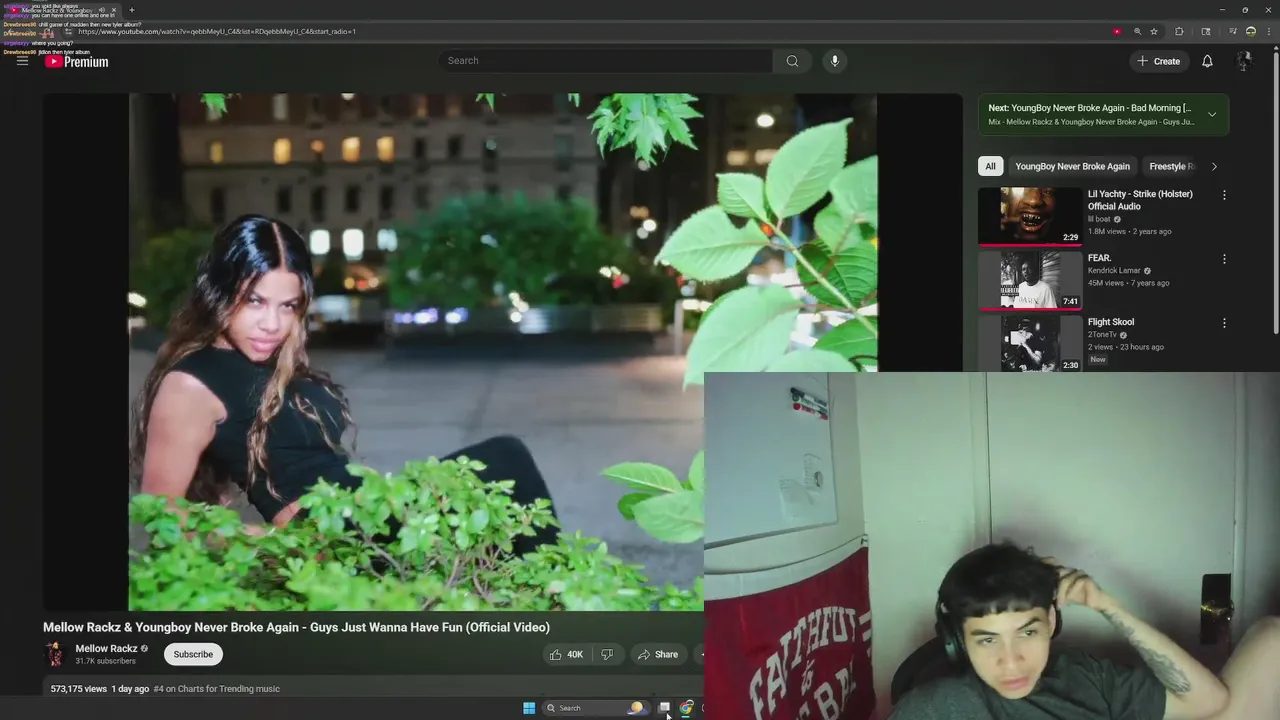Screen dimensions: 1280x720
Task: Open the Mellow Rackz channel name link
Action: pyautogui.click(x=106, y=648)
